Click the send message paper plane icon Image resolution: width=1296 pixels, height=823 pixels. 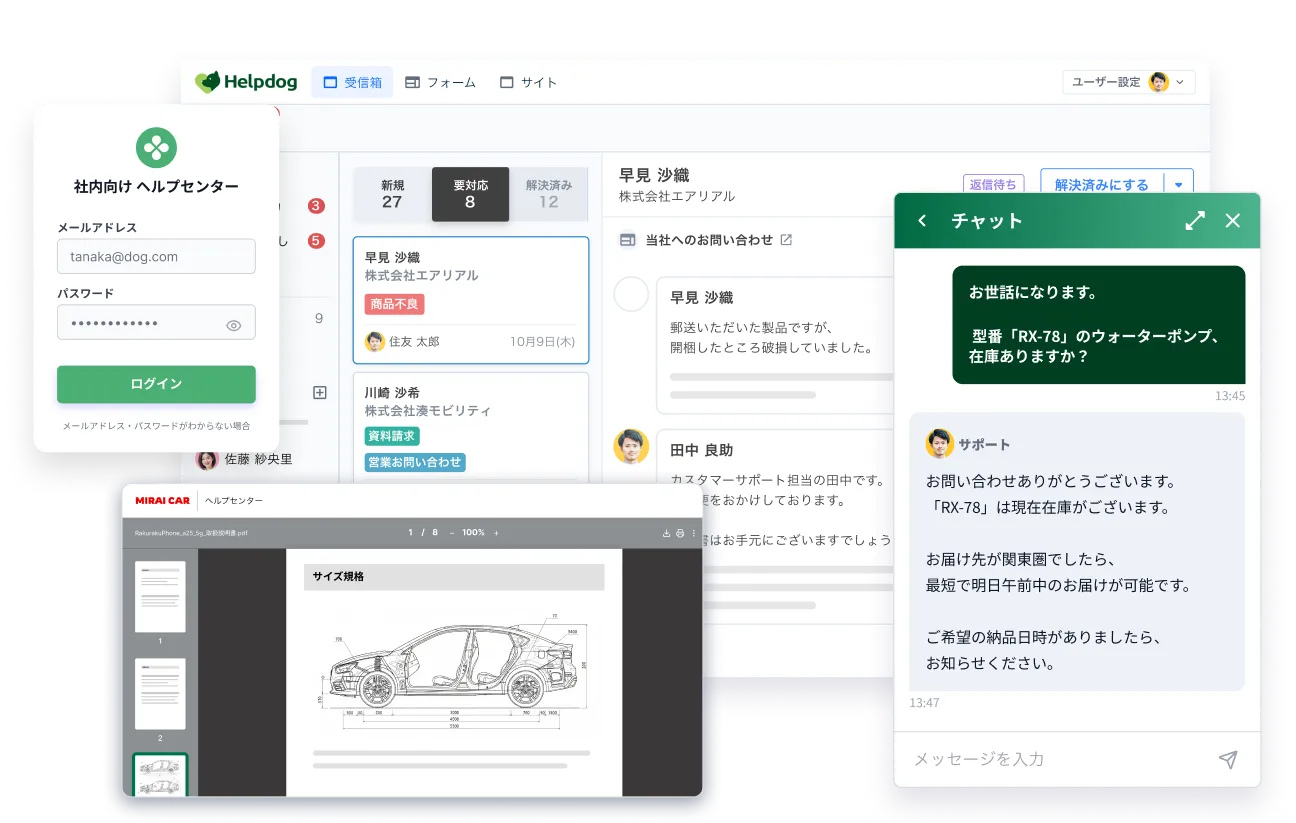[1228, 760]
